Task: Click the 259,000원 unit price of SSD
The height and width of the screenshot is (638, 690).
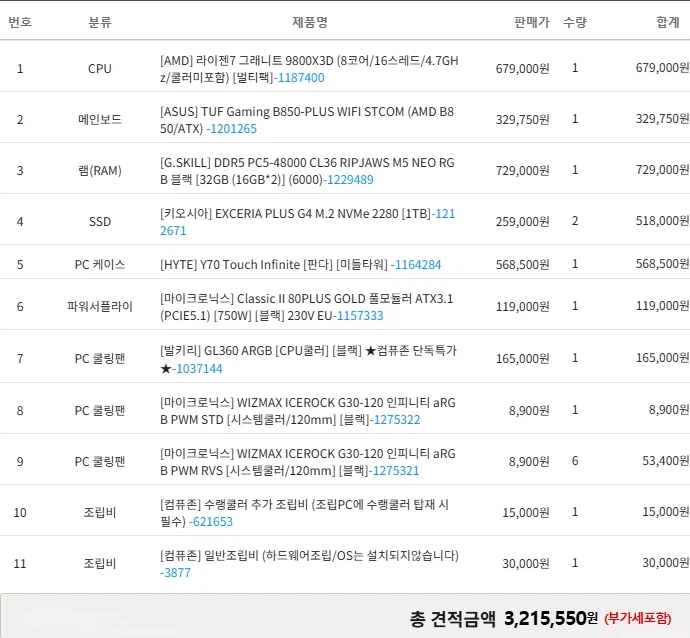Action: coord(523,222)
